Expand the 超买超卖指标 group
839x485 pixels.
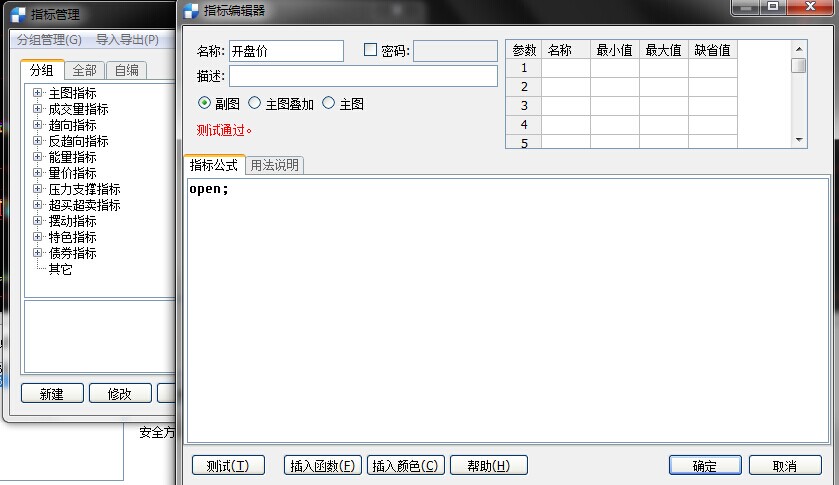38,205
